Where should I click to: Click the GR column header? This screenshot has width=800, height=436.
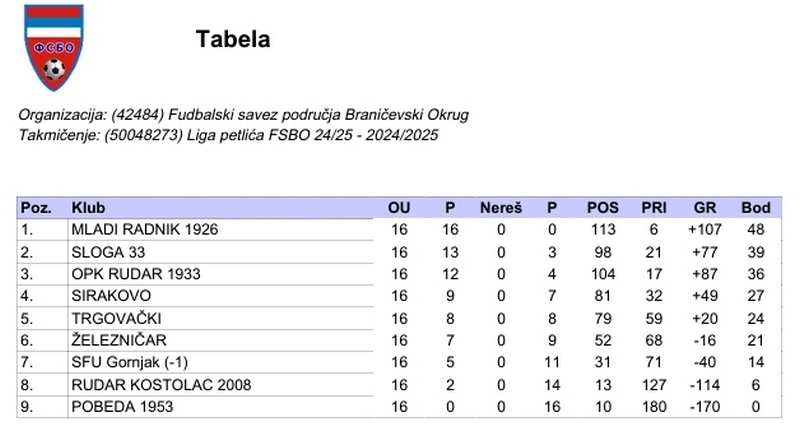705,208
